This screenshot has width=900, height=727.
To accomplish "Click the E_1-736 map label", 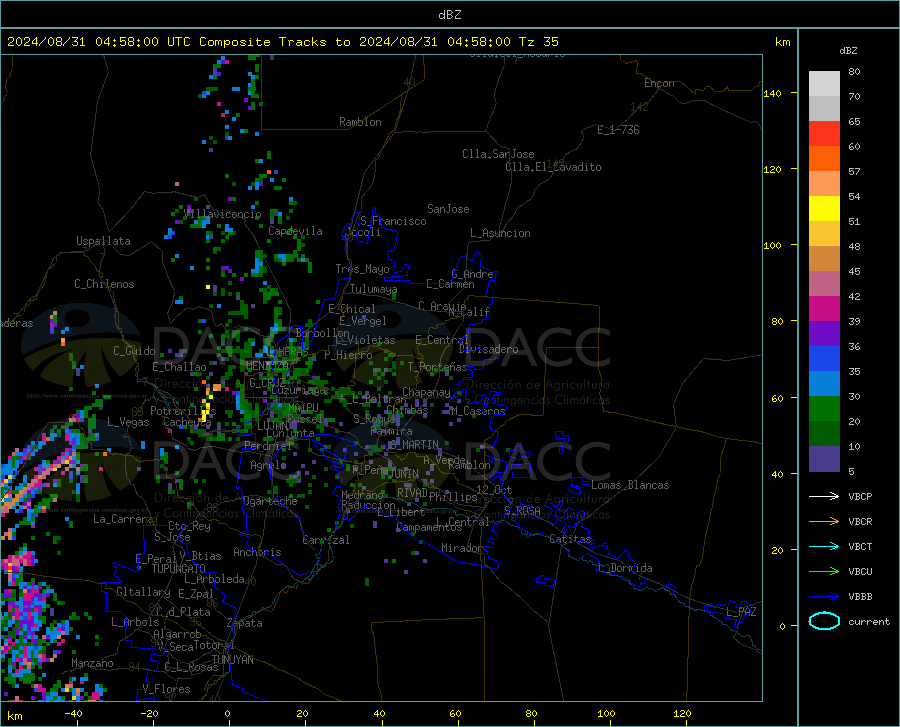I will pos(618,130).
